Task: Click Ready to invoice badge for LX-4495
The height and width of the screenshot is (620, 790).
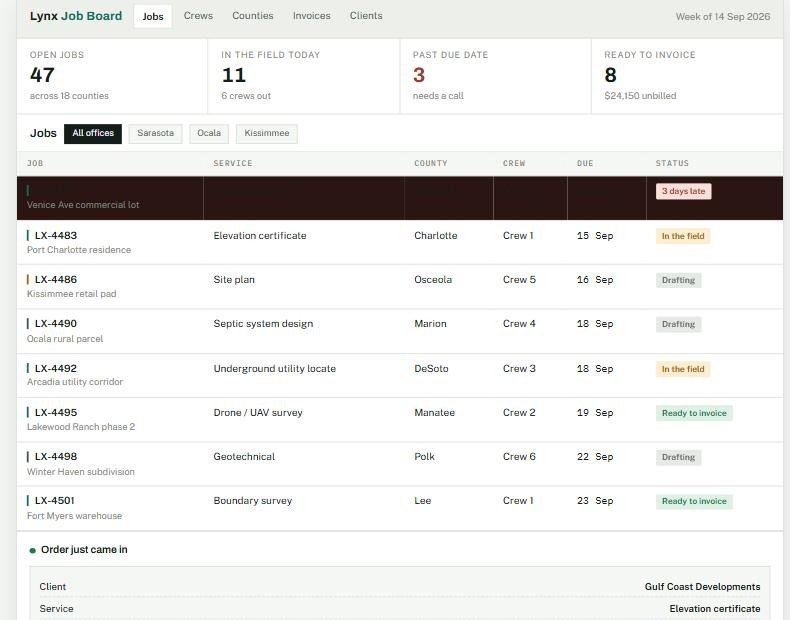Action: coord(694,413)
